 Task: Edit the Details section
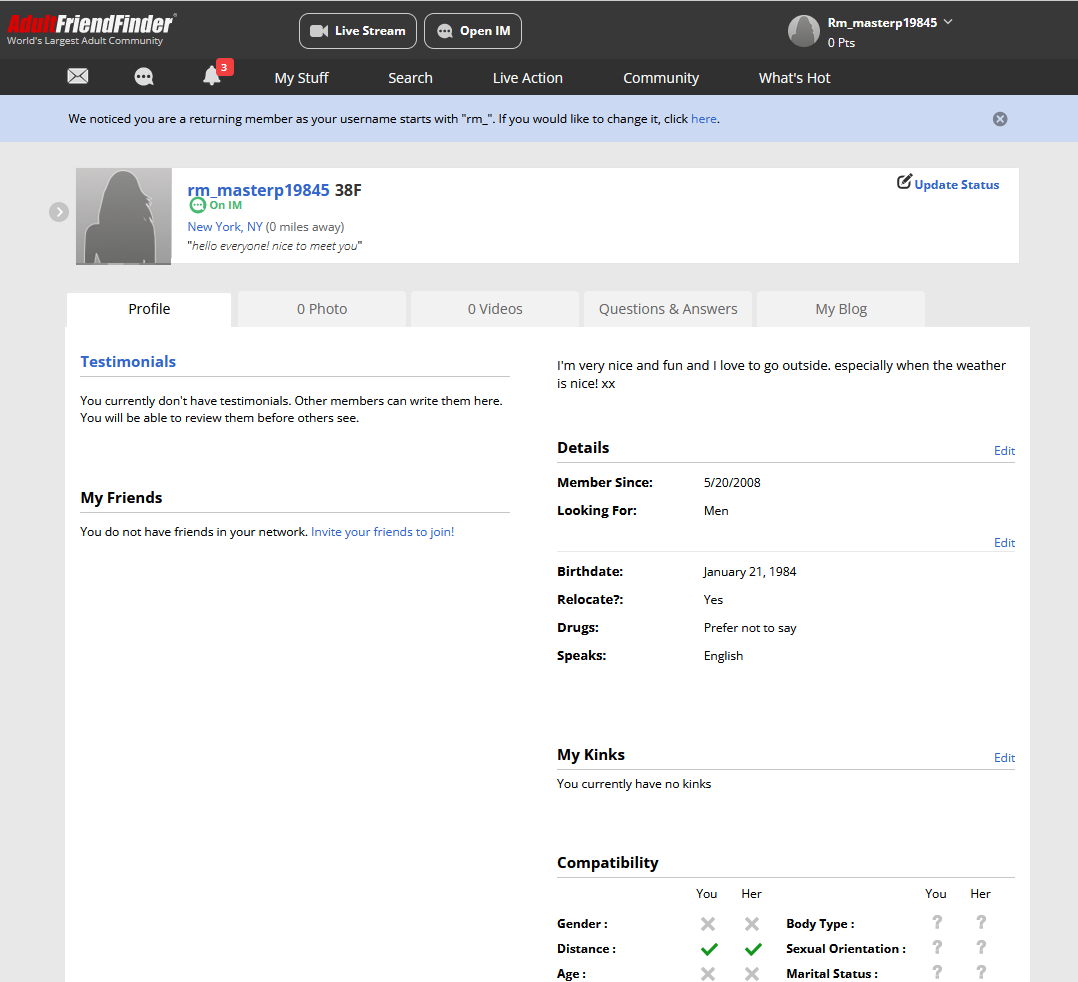[1004, 450]
